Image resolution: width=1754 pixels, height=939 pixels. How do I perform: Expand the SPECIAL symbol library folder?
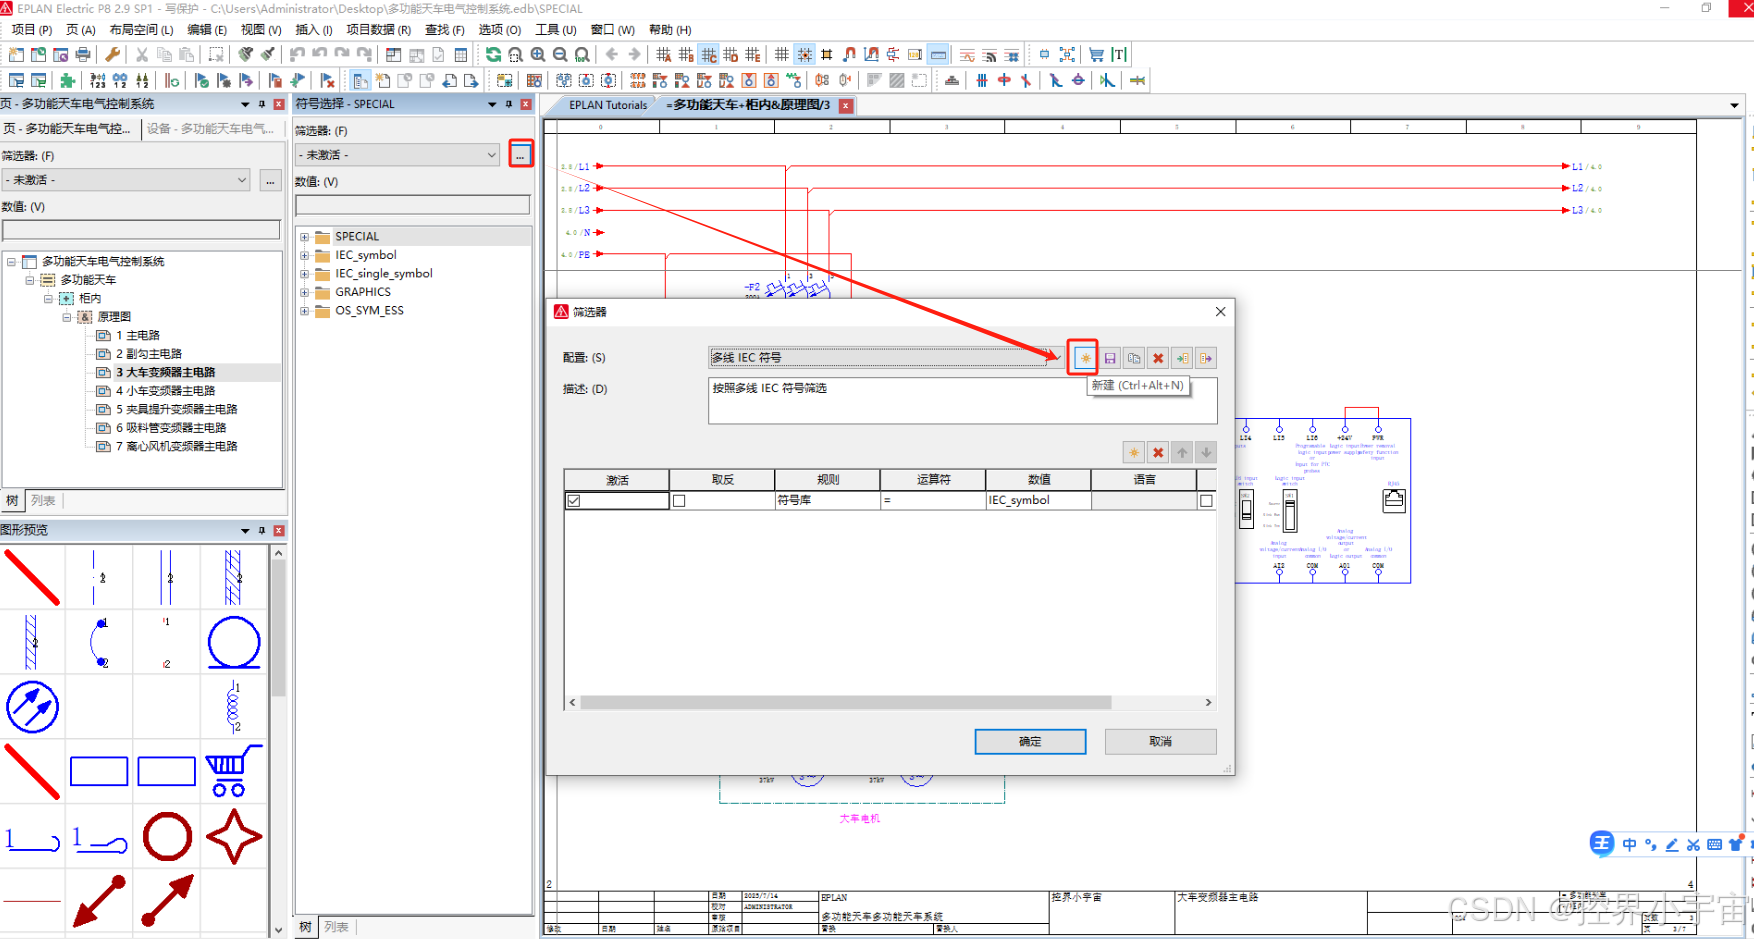(x=305, y=237)
